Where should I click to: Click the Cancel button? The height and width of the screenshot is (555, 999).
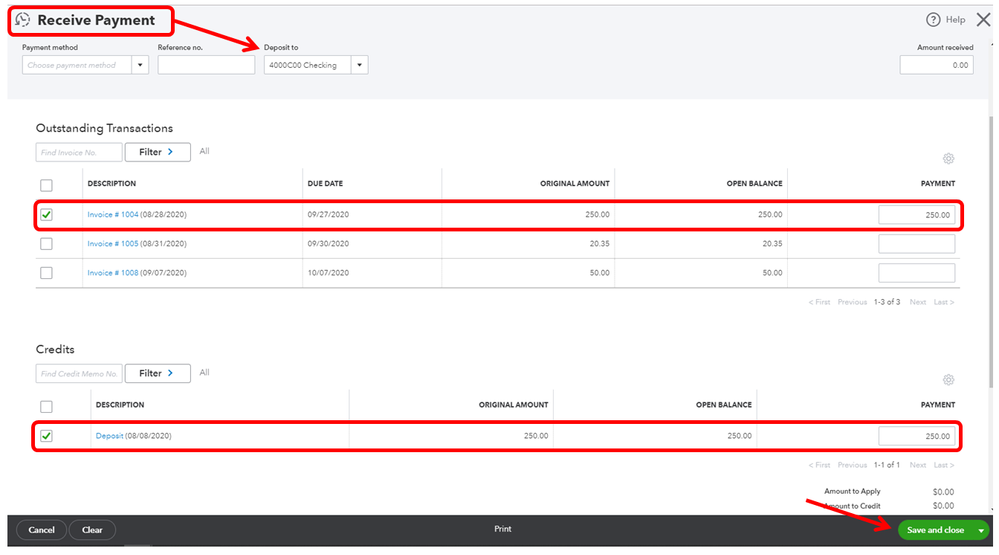tap(41, 530)
